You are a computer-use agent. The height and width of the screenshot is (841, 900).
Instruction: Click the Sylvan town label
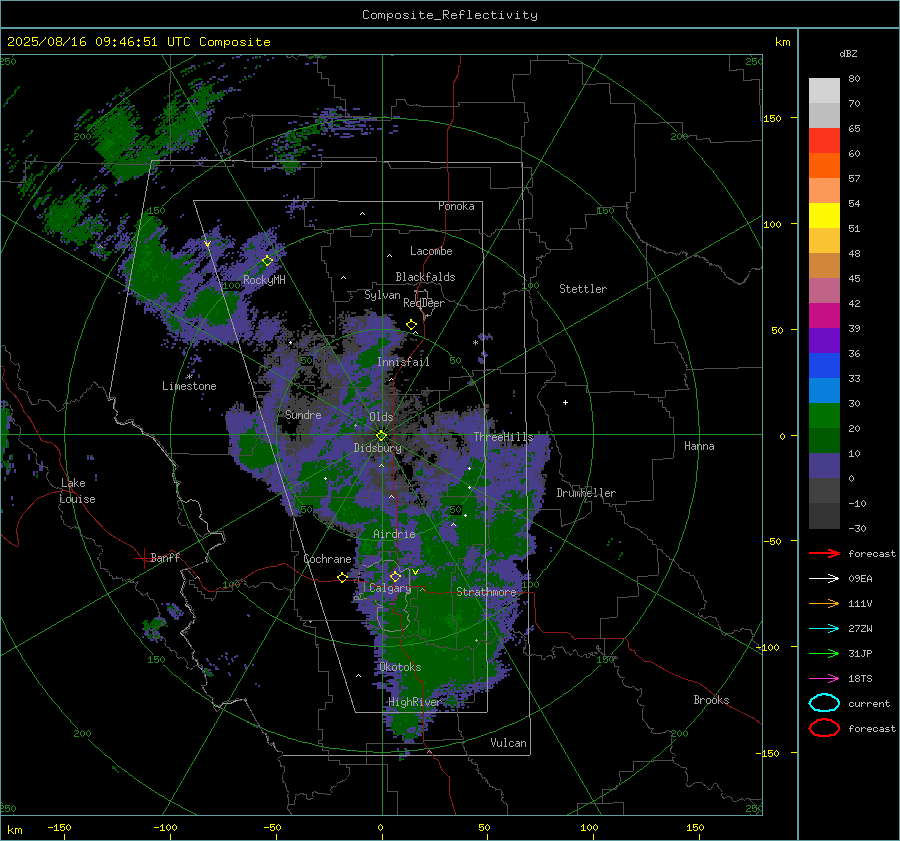click(382, 295)
